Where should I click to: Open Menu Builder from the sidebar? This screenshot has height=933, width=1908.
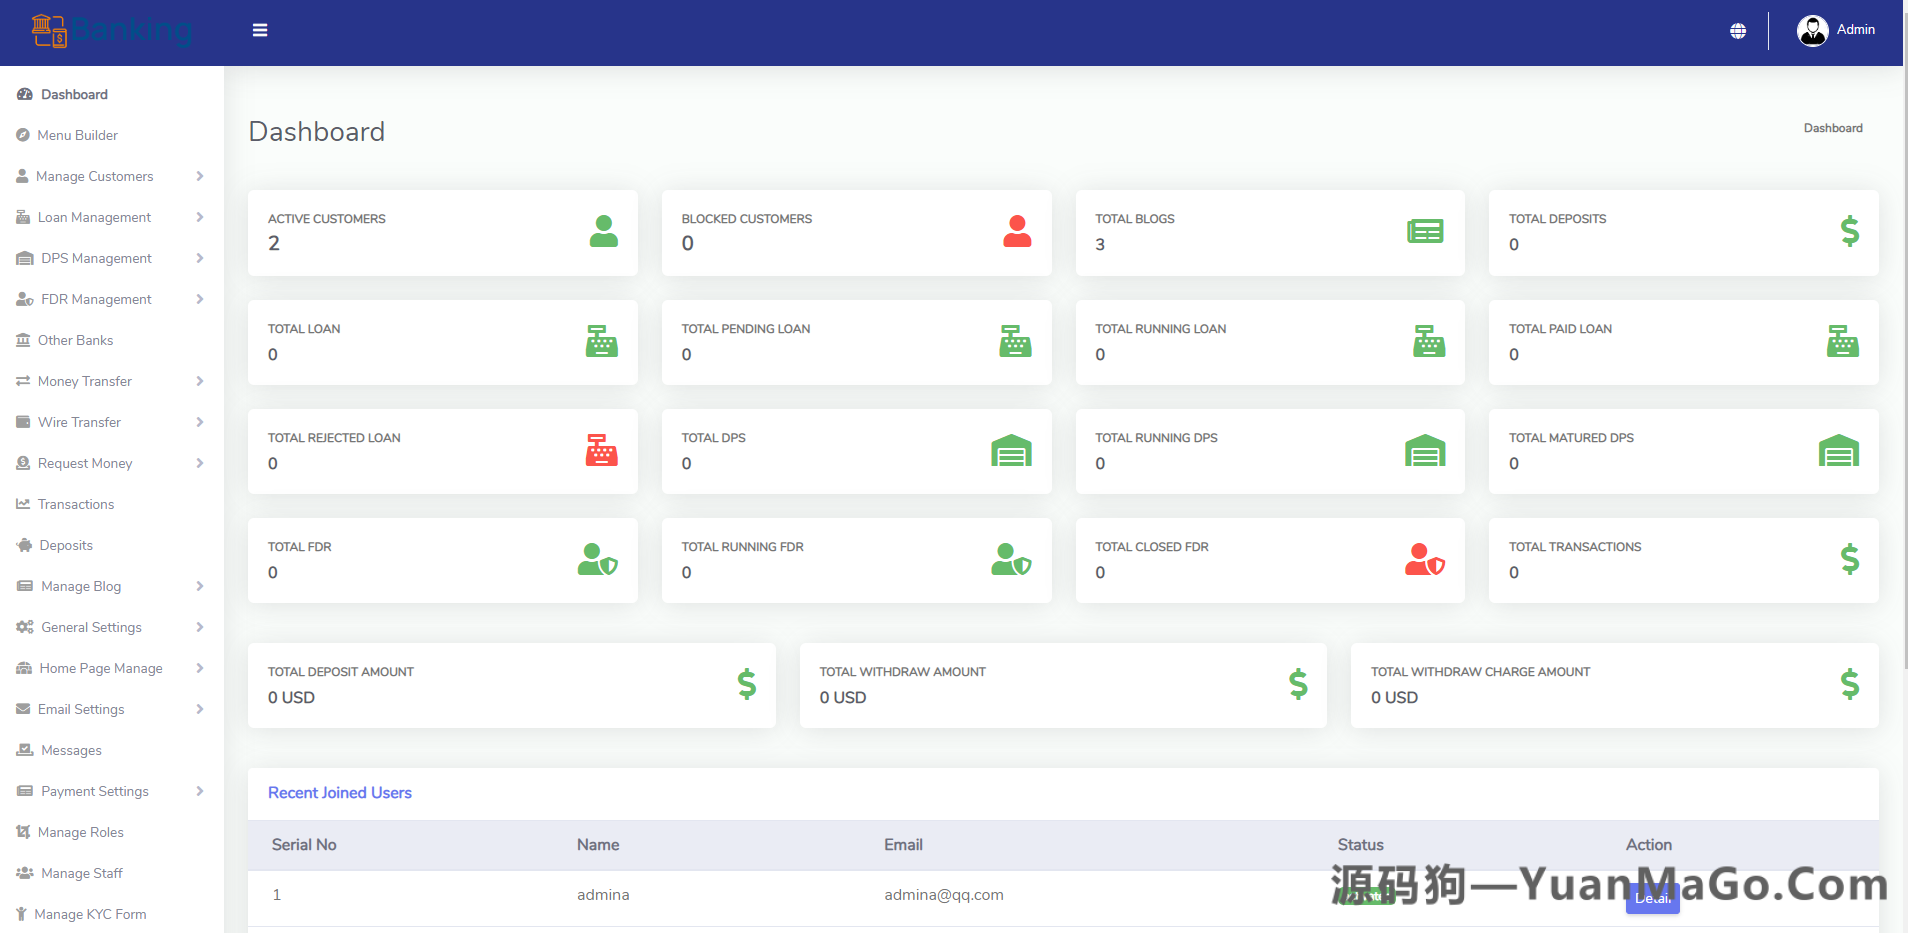coord(77,135)
